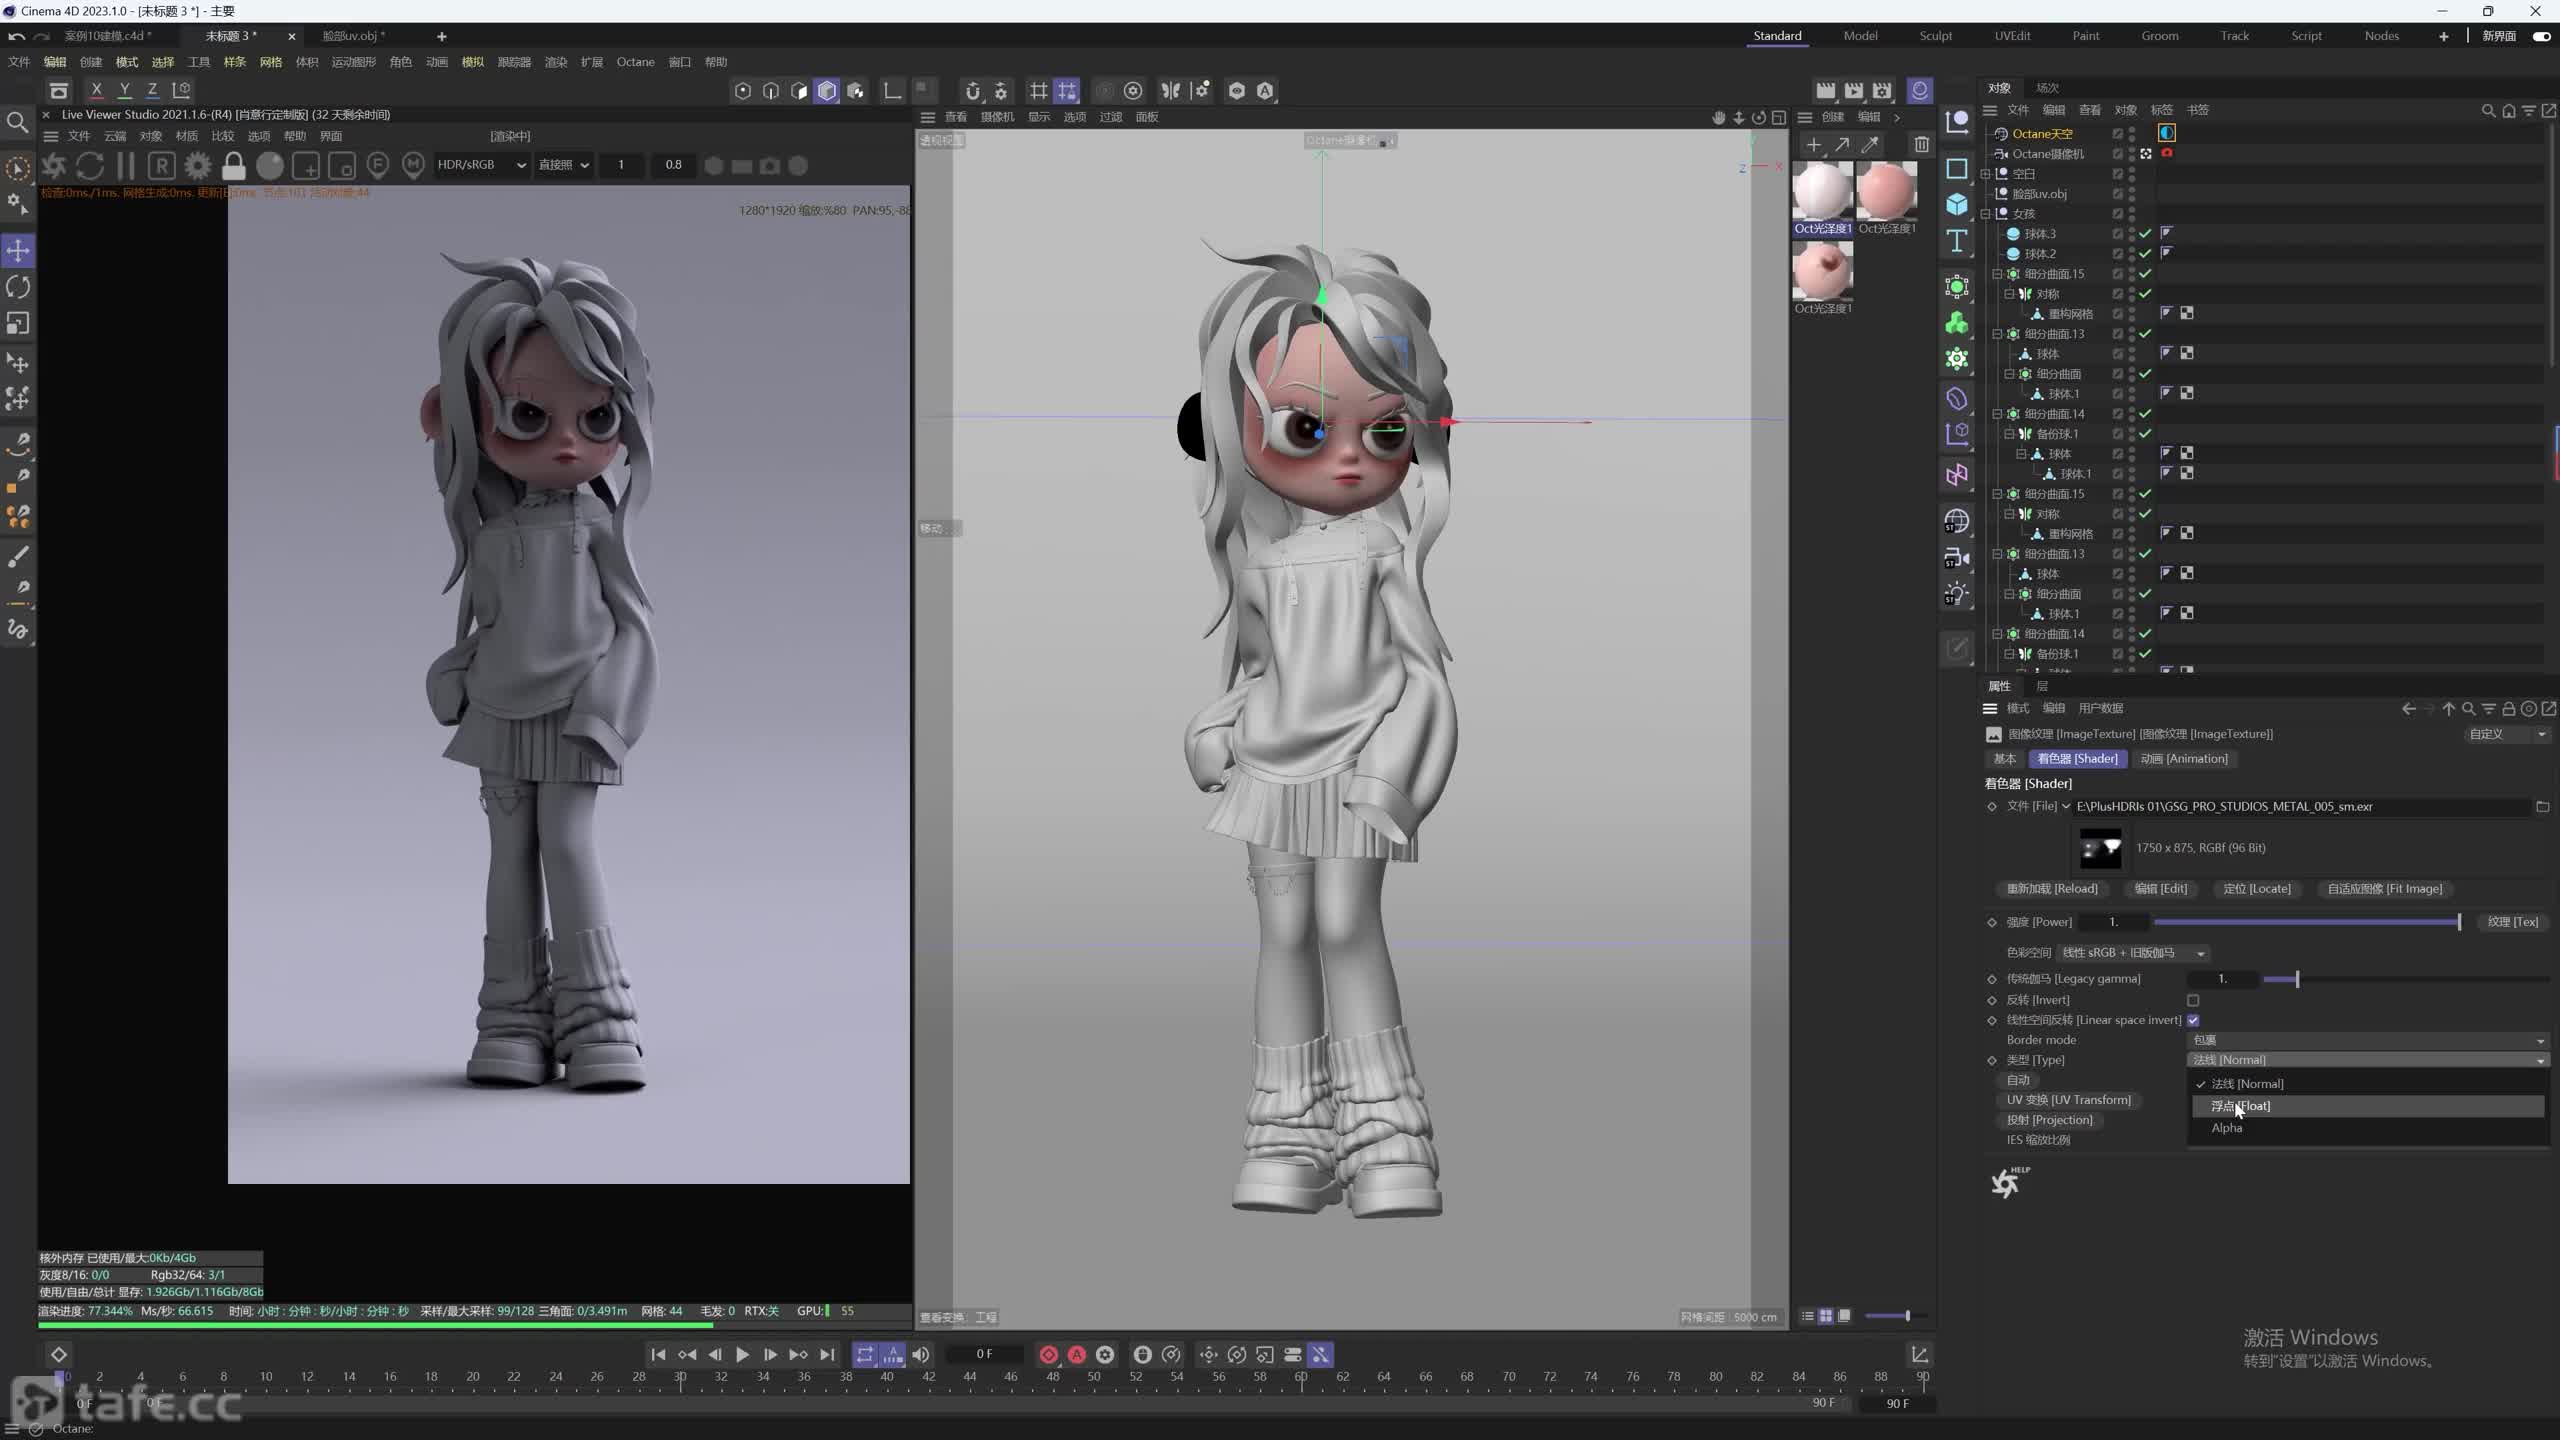Collapse the first 细分曲面.13 tree node

(1998, 333)
